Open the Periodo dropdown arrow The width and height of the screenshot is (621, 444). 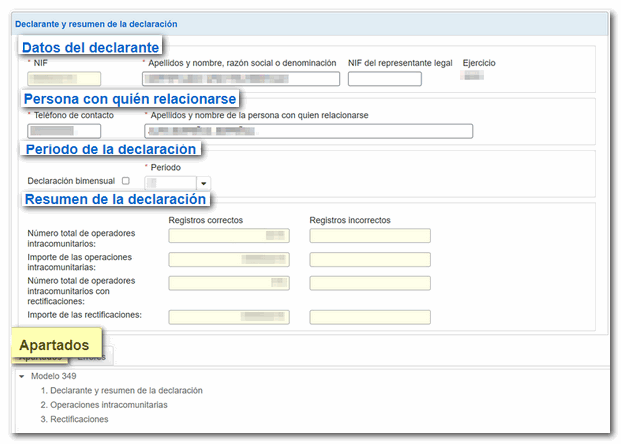click(204, 184)
